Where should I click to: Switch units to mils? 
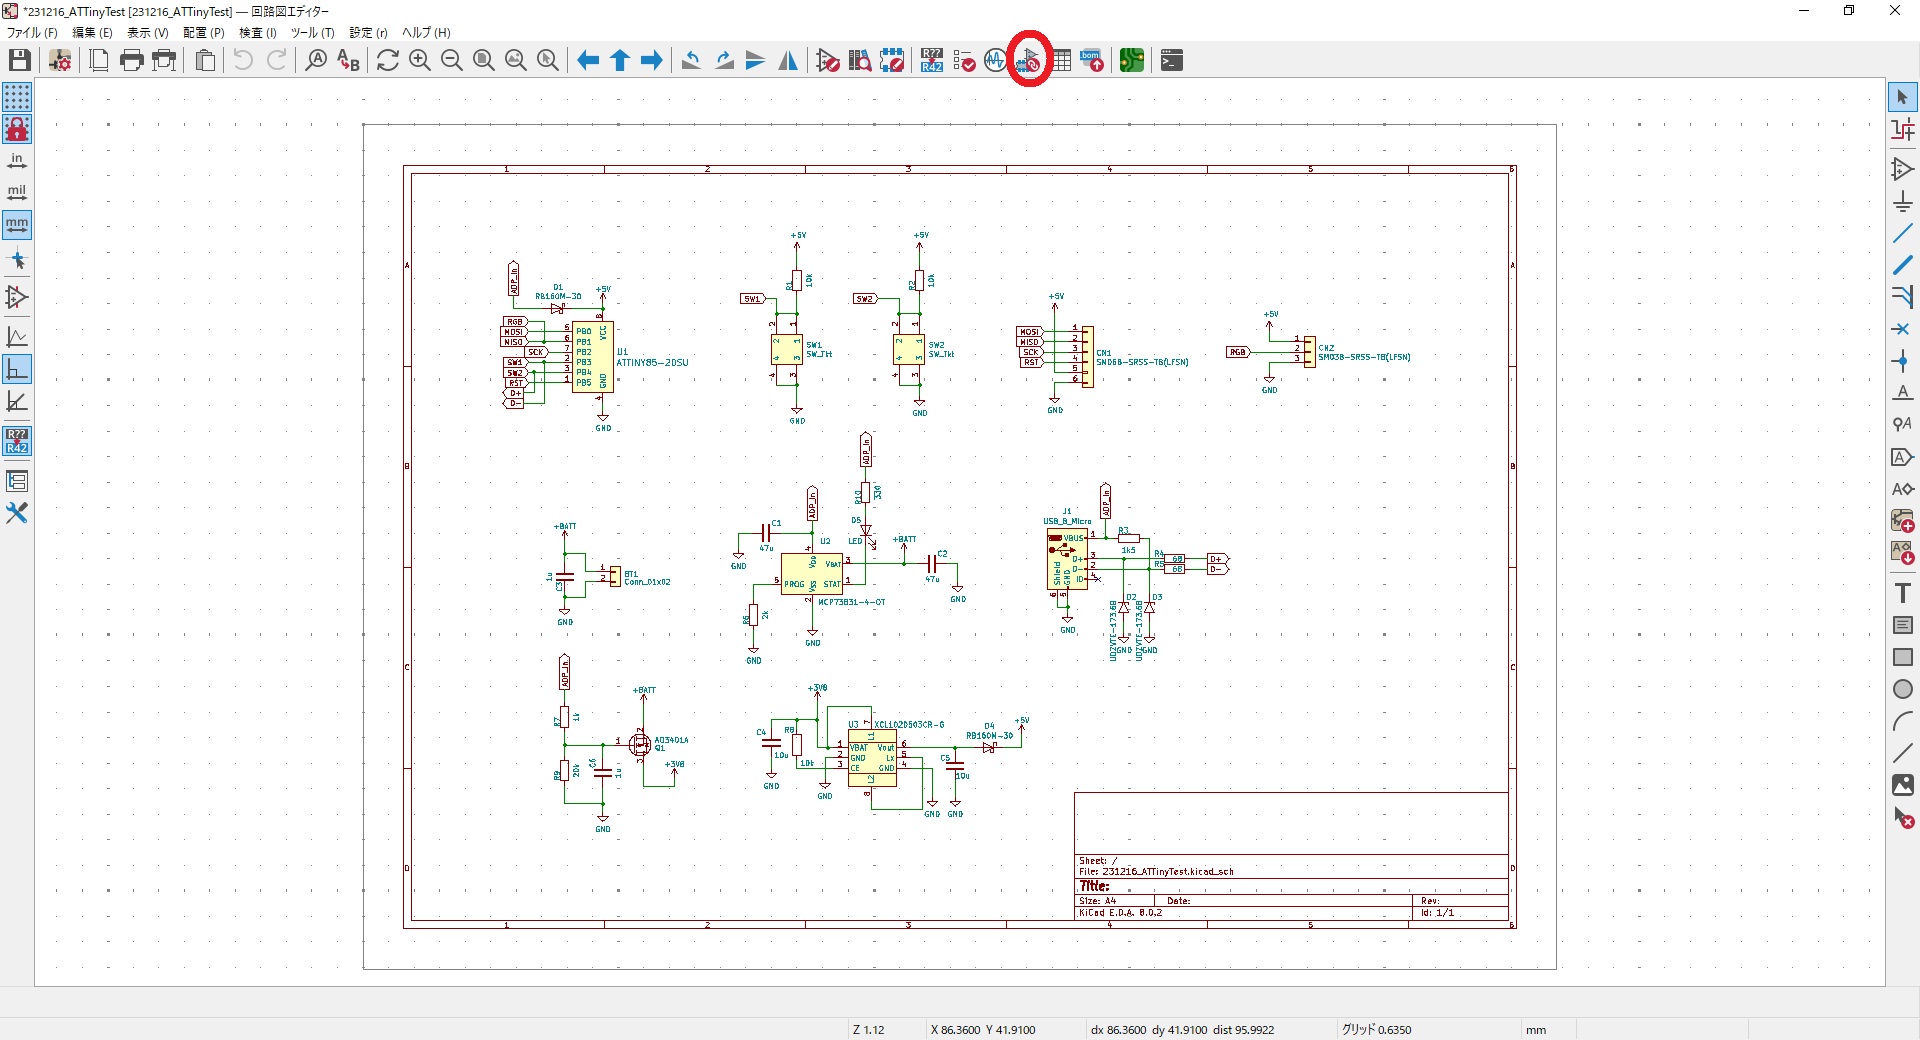click(17, 193)
